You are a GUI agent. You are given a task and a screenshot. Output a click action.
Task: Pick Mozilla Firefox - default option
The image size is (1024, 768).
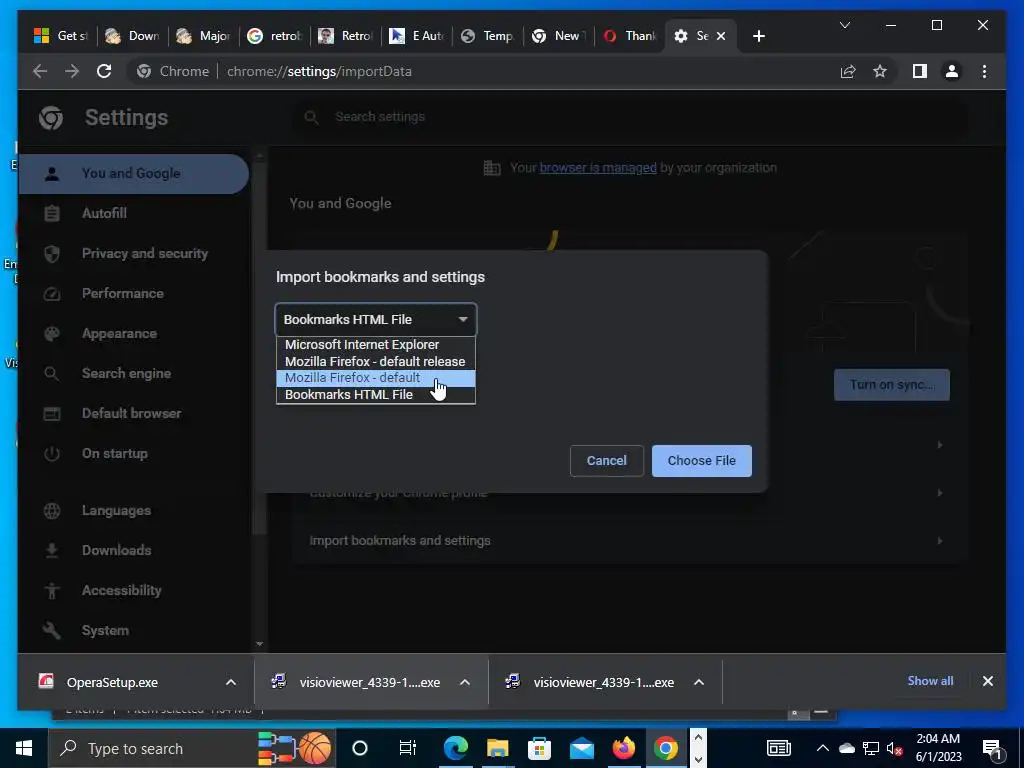tap(376, 377)
